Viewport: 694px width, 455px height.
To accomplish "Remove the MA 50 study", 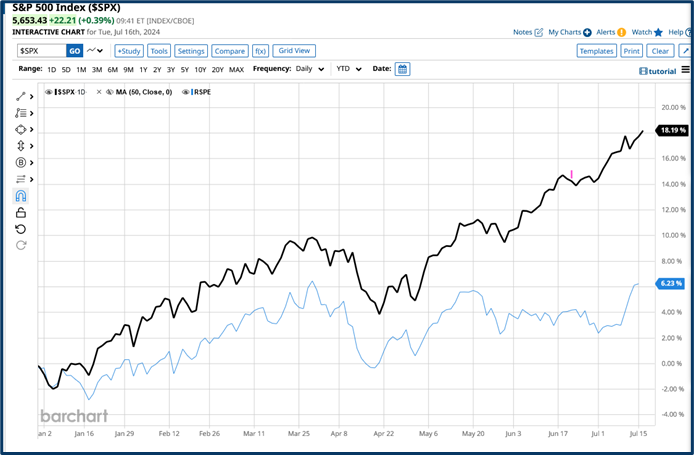I will [99, 92].
